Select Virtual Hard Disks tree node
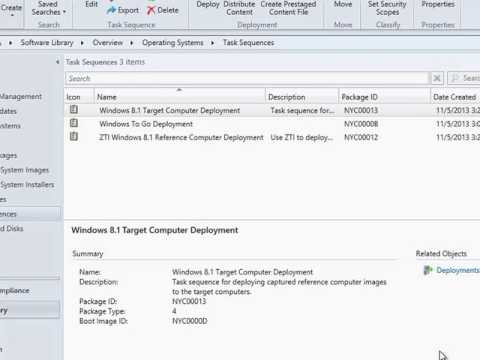Screen dimensions: 480x360 coord(12,229)
